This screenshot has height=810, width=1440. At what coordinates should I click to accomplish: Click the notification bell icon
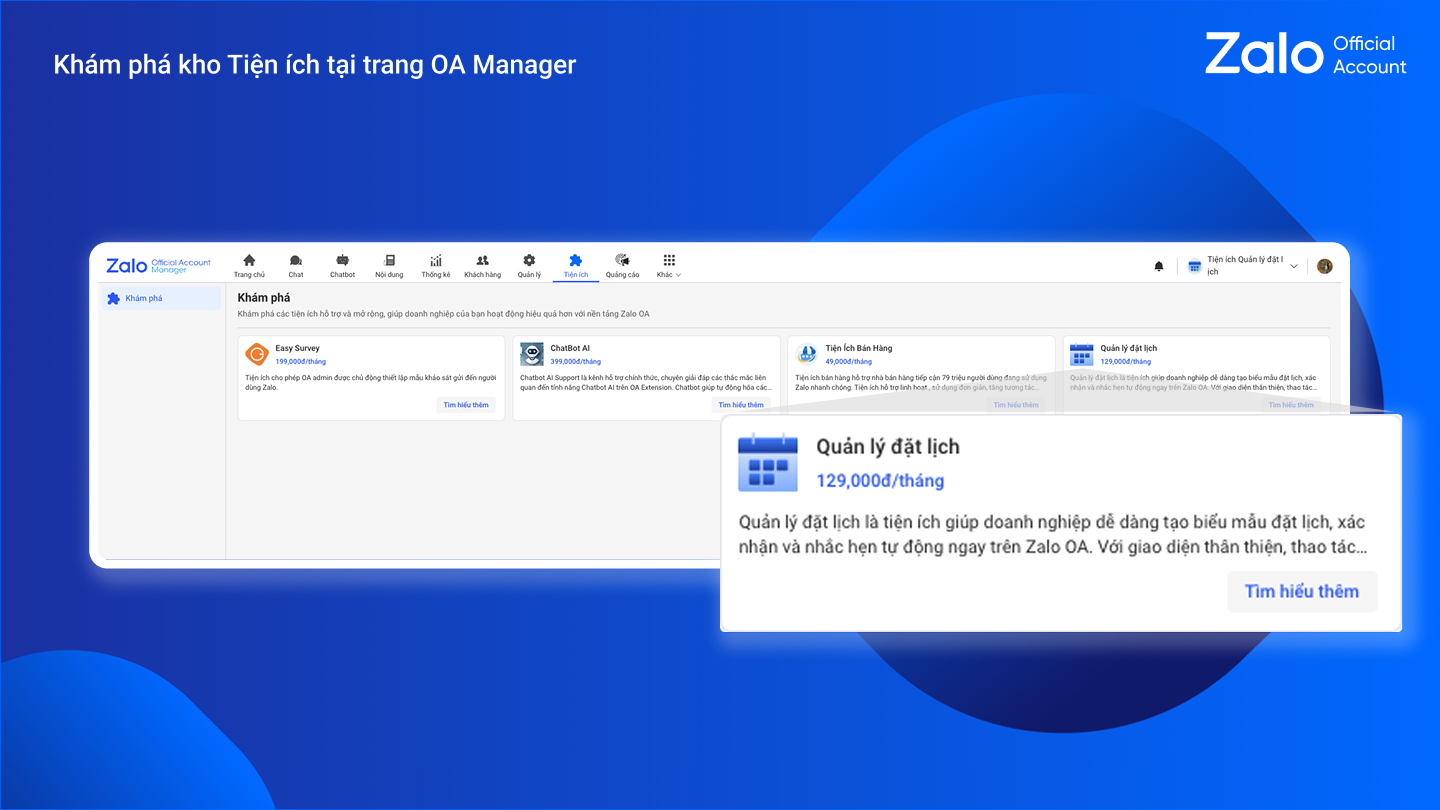tap(1159, 266)
